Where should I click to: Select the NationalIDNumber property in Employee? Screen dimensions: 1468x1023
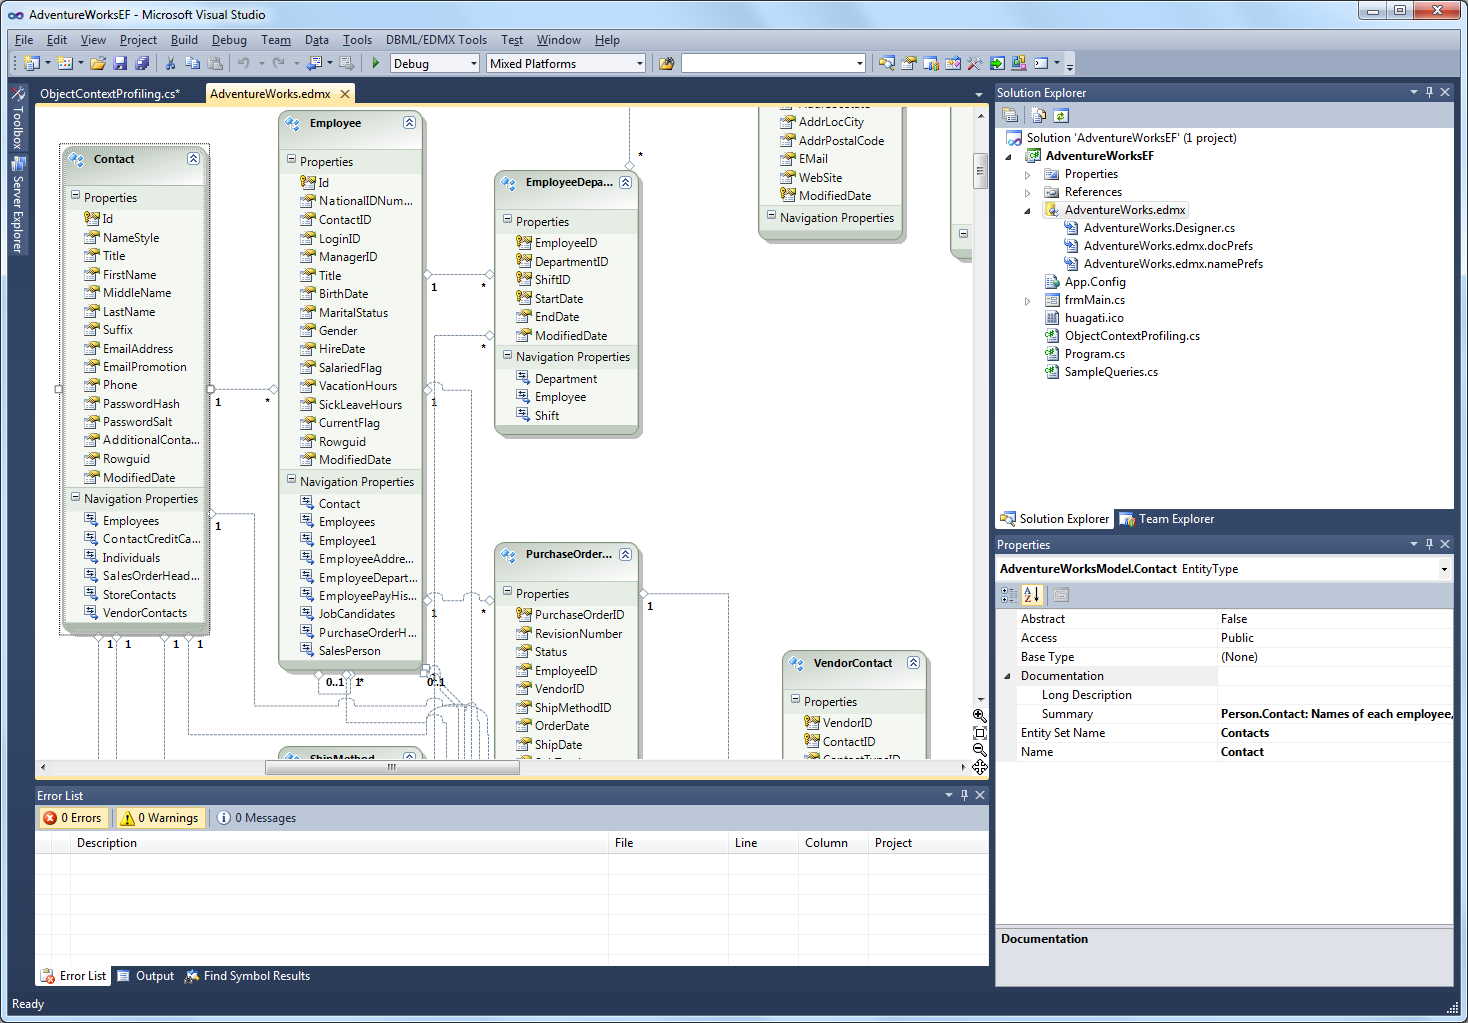point(365,201)
